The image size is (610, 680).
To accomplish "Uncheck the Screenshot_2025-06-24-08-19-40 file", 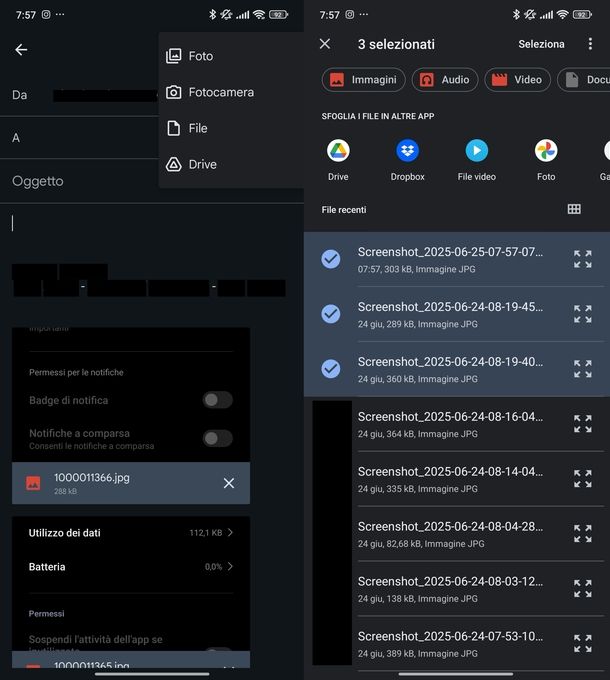I will [x=331, y=369].
